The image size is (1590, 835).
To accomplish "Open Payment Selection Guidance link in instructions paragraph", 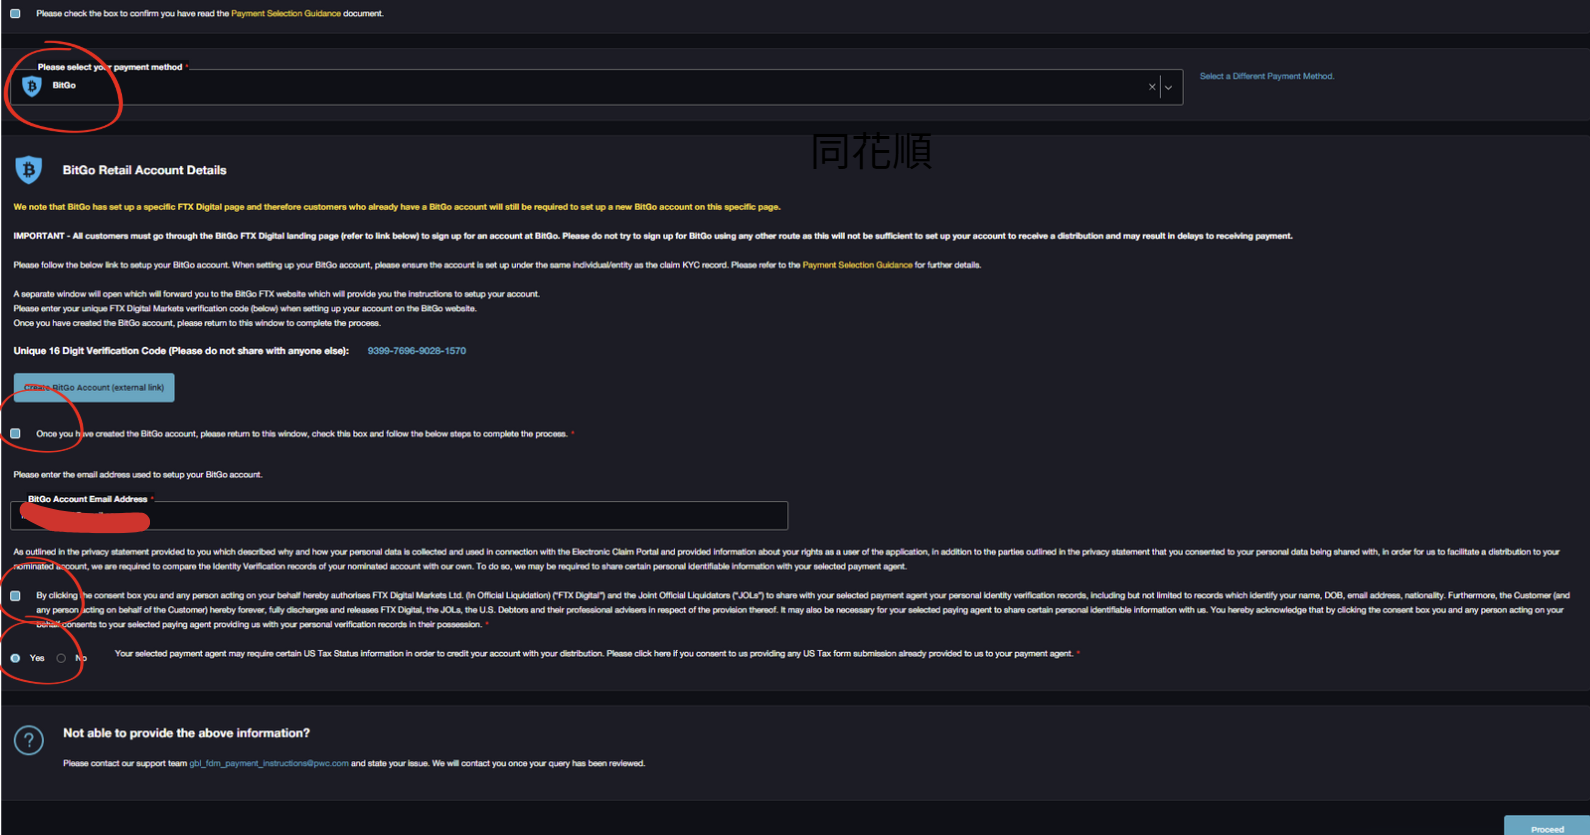I will pyautogui.click(x=857, y=265).
